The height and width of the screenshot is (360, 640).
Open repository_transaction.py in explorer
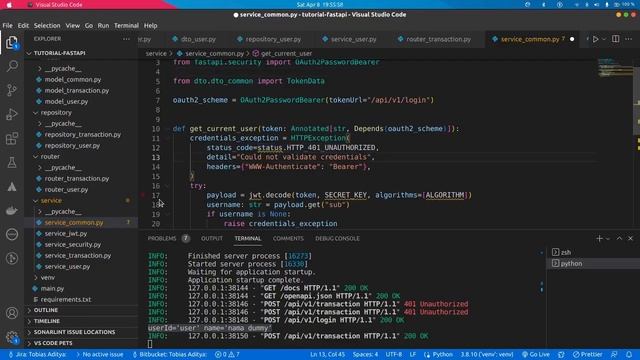(82, 134)
